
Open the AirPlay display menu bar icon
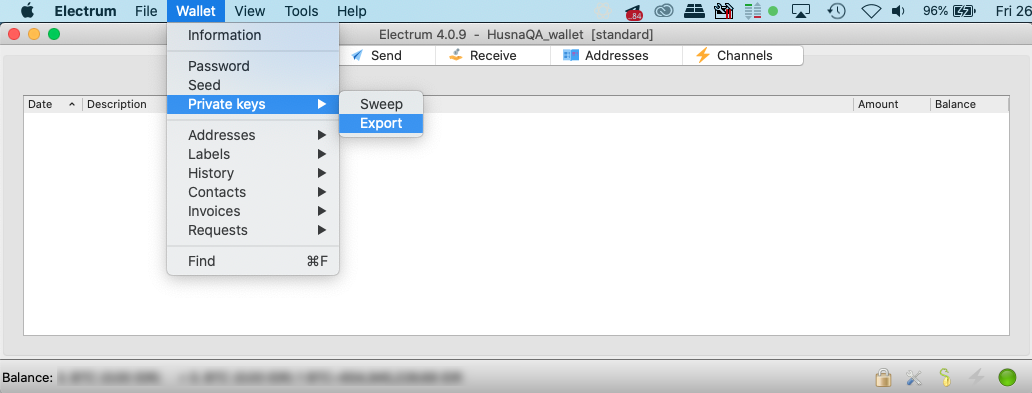coord(801,11)
